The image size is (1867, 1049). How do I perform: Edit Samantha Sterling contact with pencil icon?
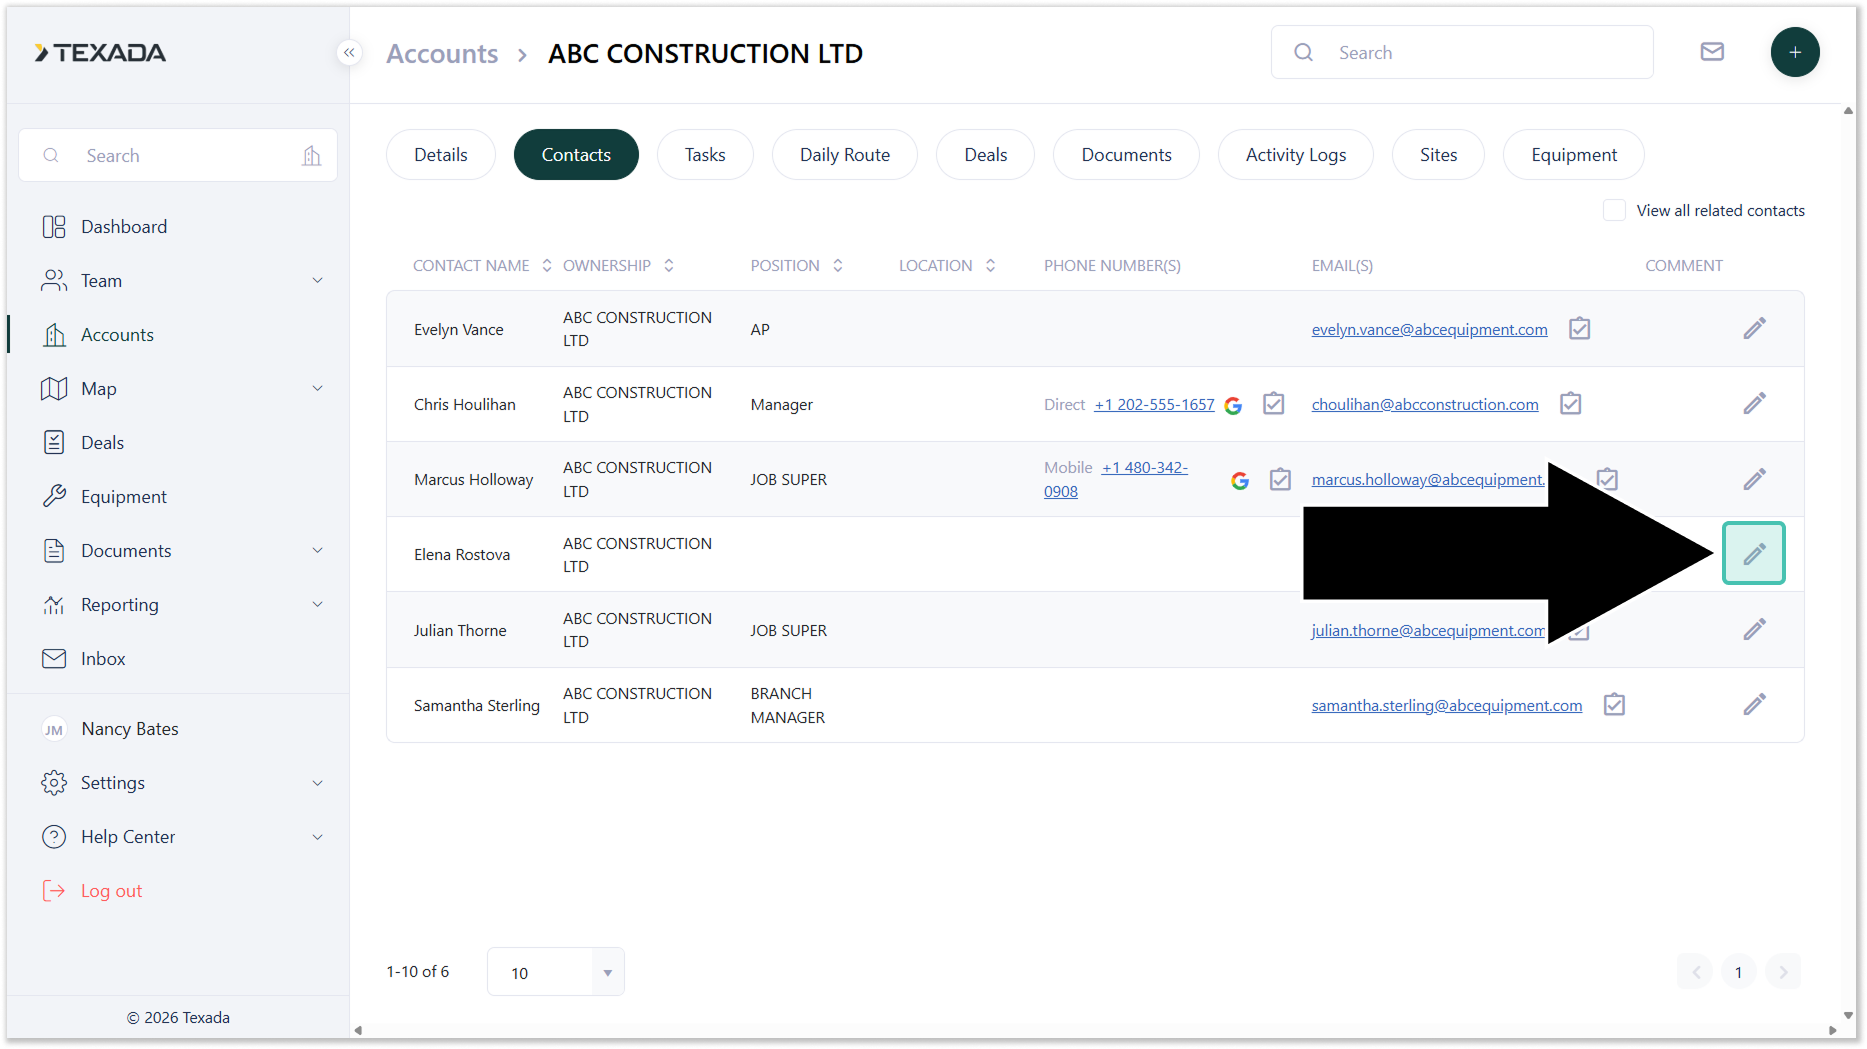click(1754, 705)
